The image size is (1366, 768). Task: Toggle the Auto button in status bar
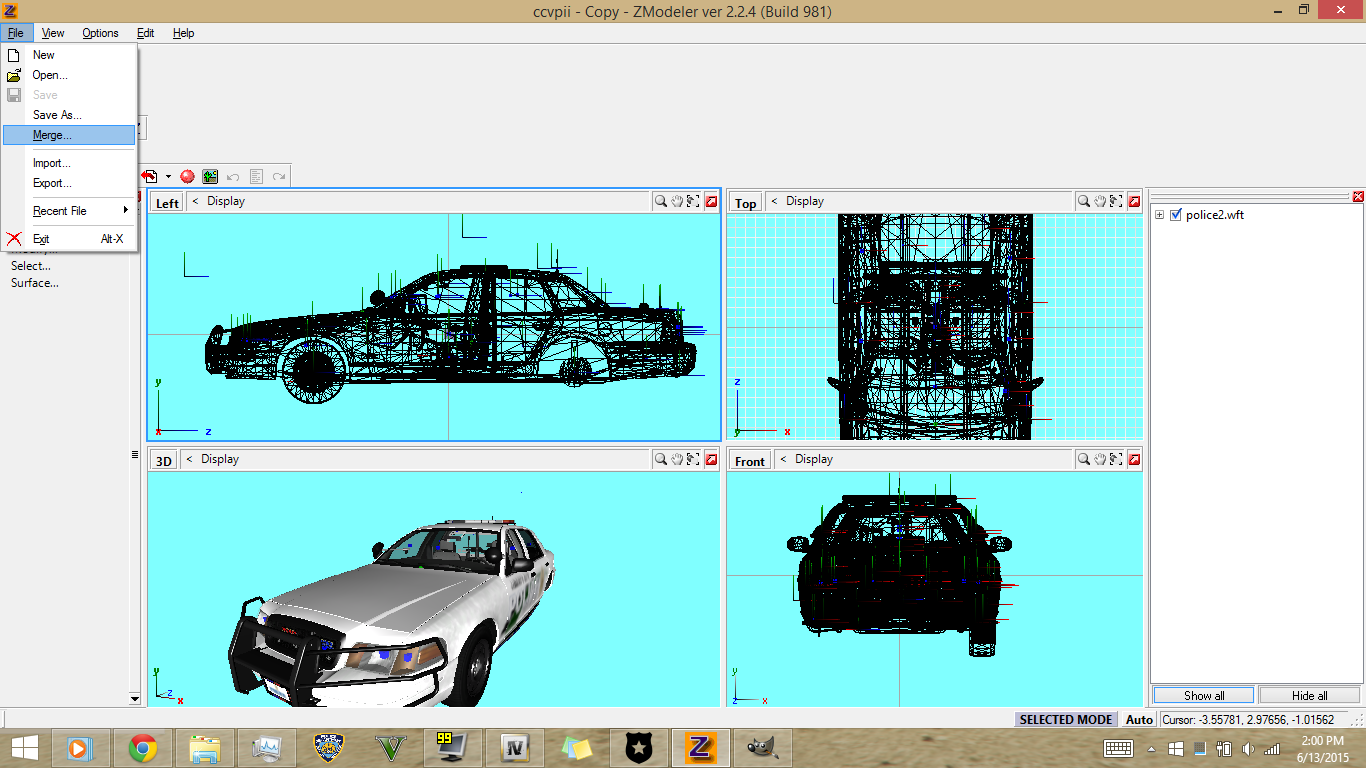tap(1139, 719)
